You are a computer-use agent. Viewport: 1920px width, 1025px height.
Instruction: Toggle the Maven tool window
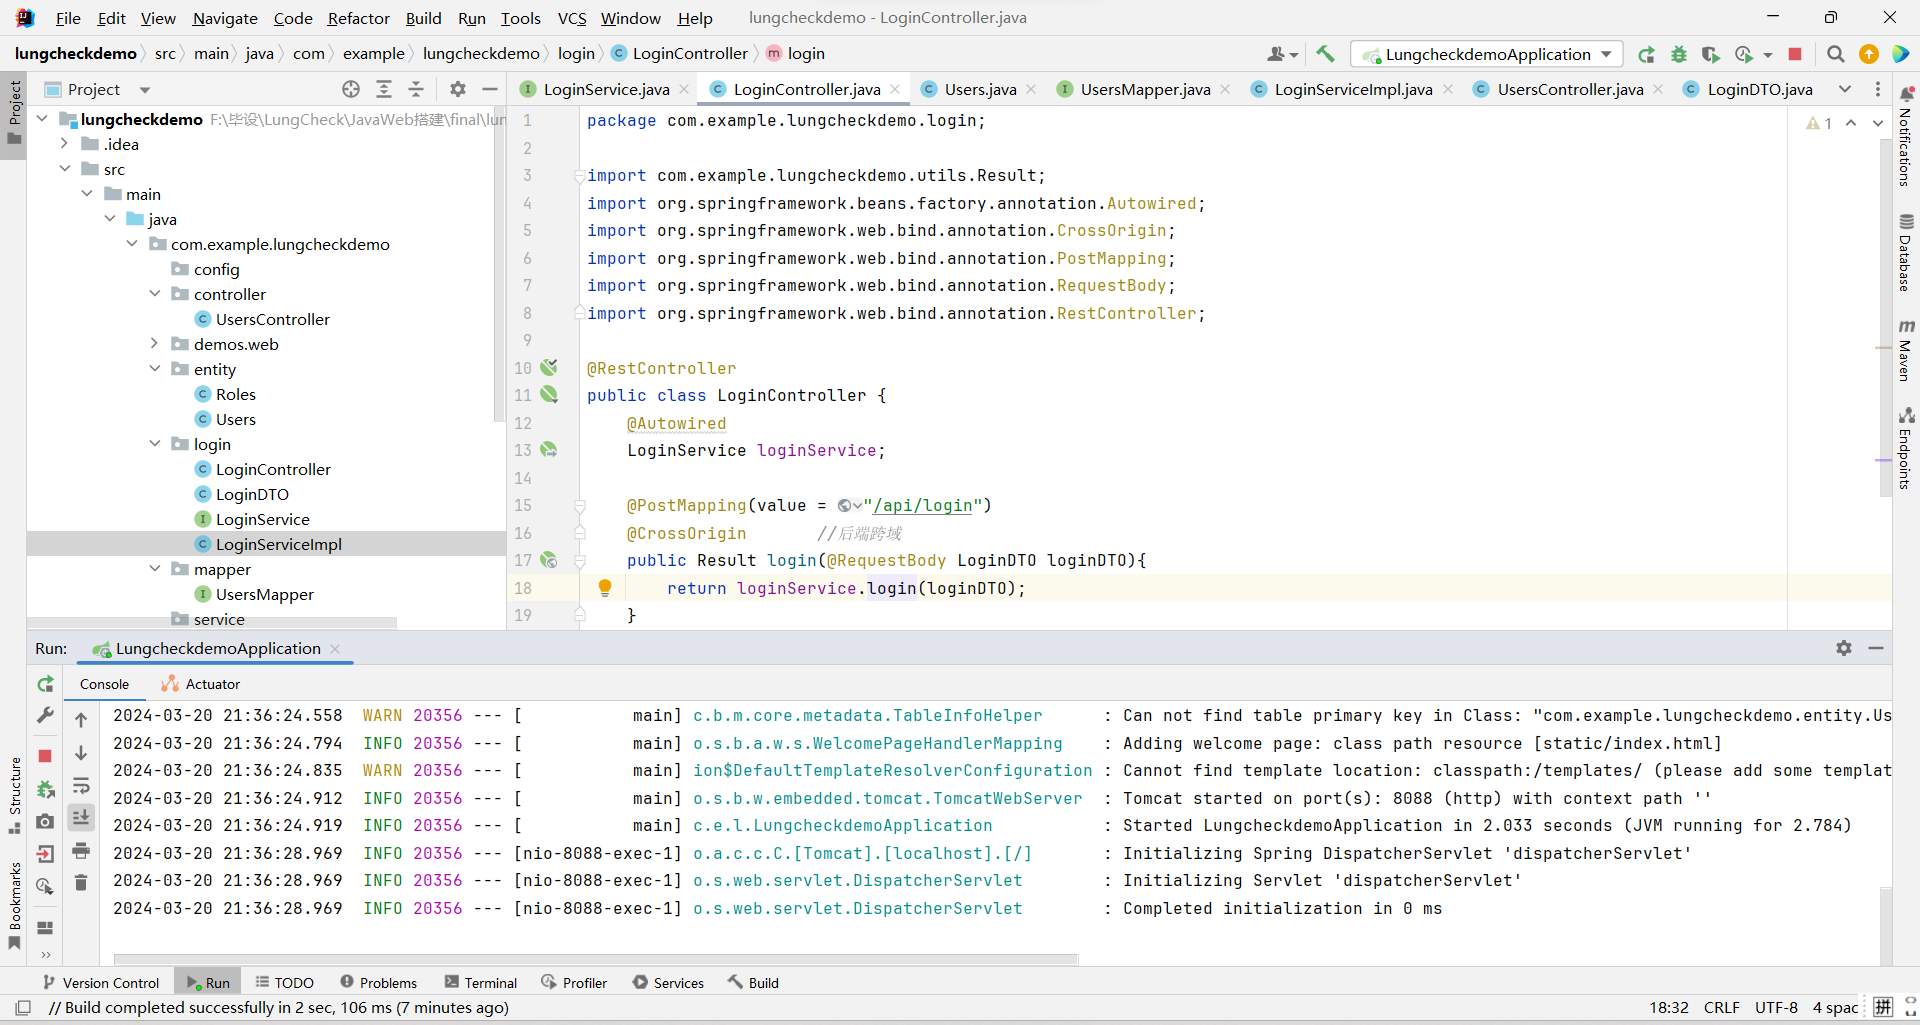point(1906,351)
